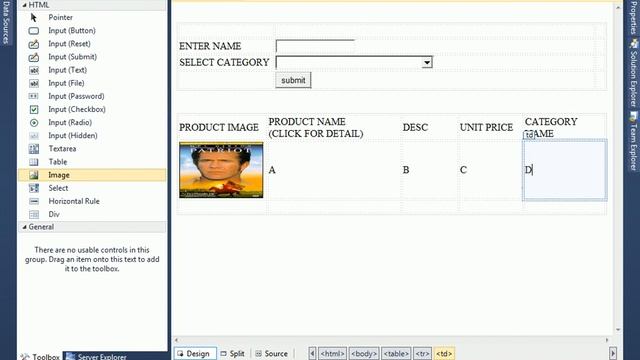
Task: Click the Solution Explorer icon in right strip
Action: pyautogui.click(x=633, y=44)
